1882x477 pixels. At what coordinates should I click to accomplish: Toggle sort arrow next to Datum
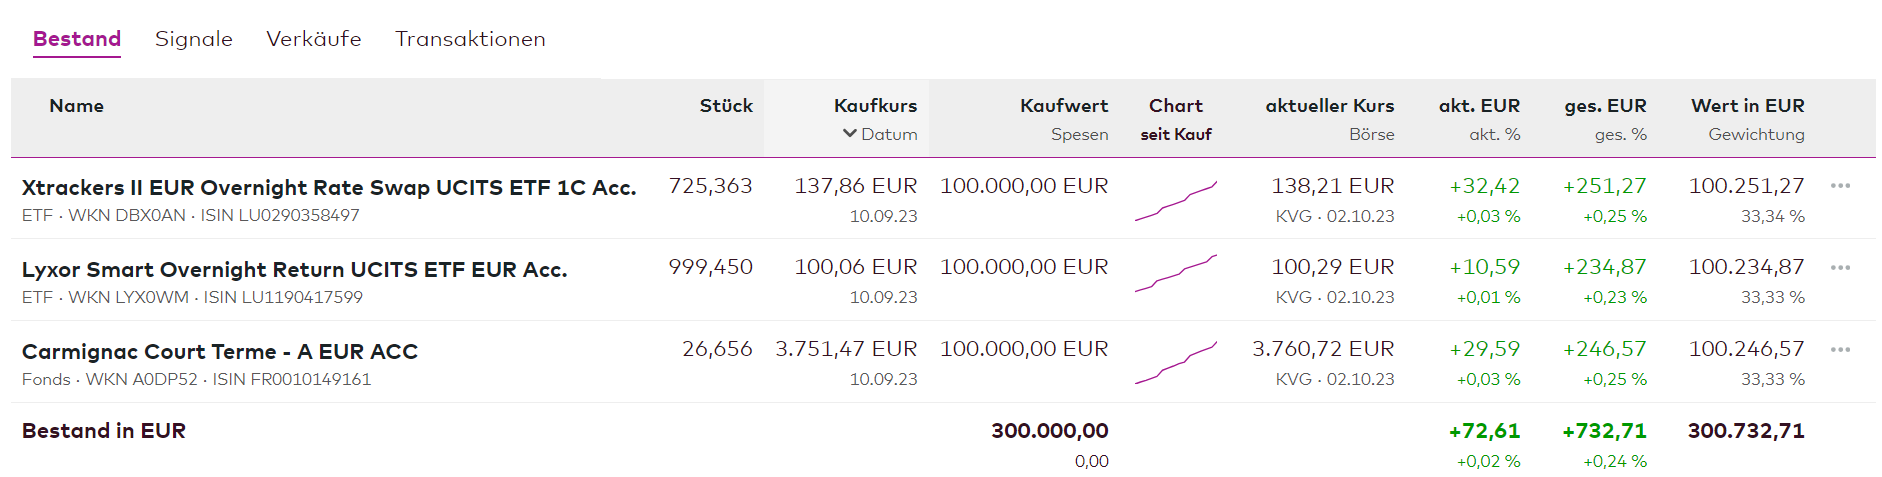coord(850,134)
